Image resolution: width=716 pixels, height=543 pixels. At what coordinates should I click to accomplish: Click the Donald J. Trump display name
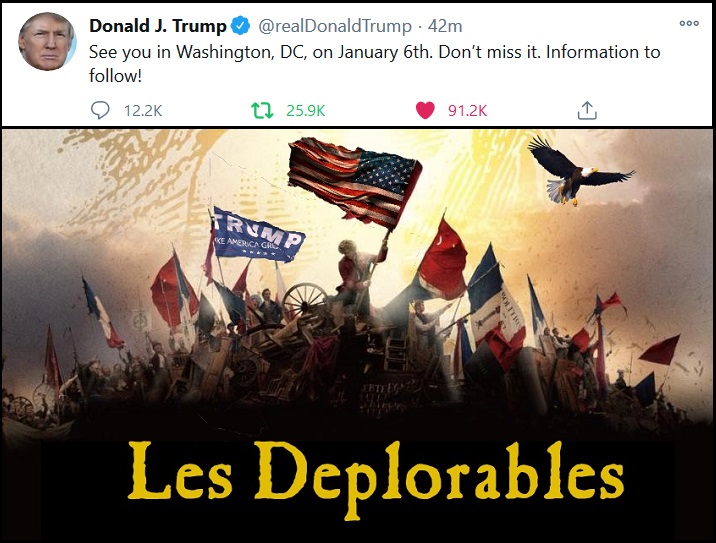158,26
